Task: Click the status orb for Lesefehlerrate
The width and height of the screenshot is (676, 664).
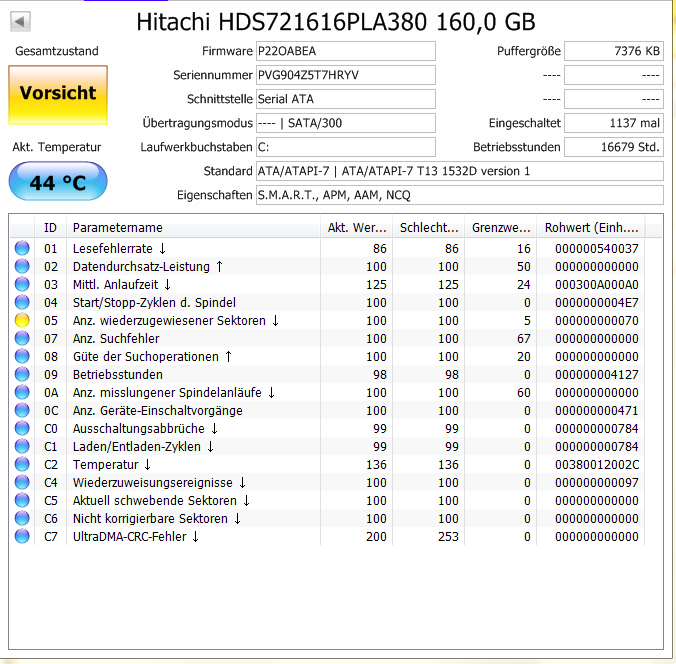Action: coord(22,248)
